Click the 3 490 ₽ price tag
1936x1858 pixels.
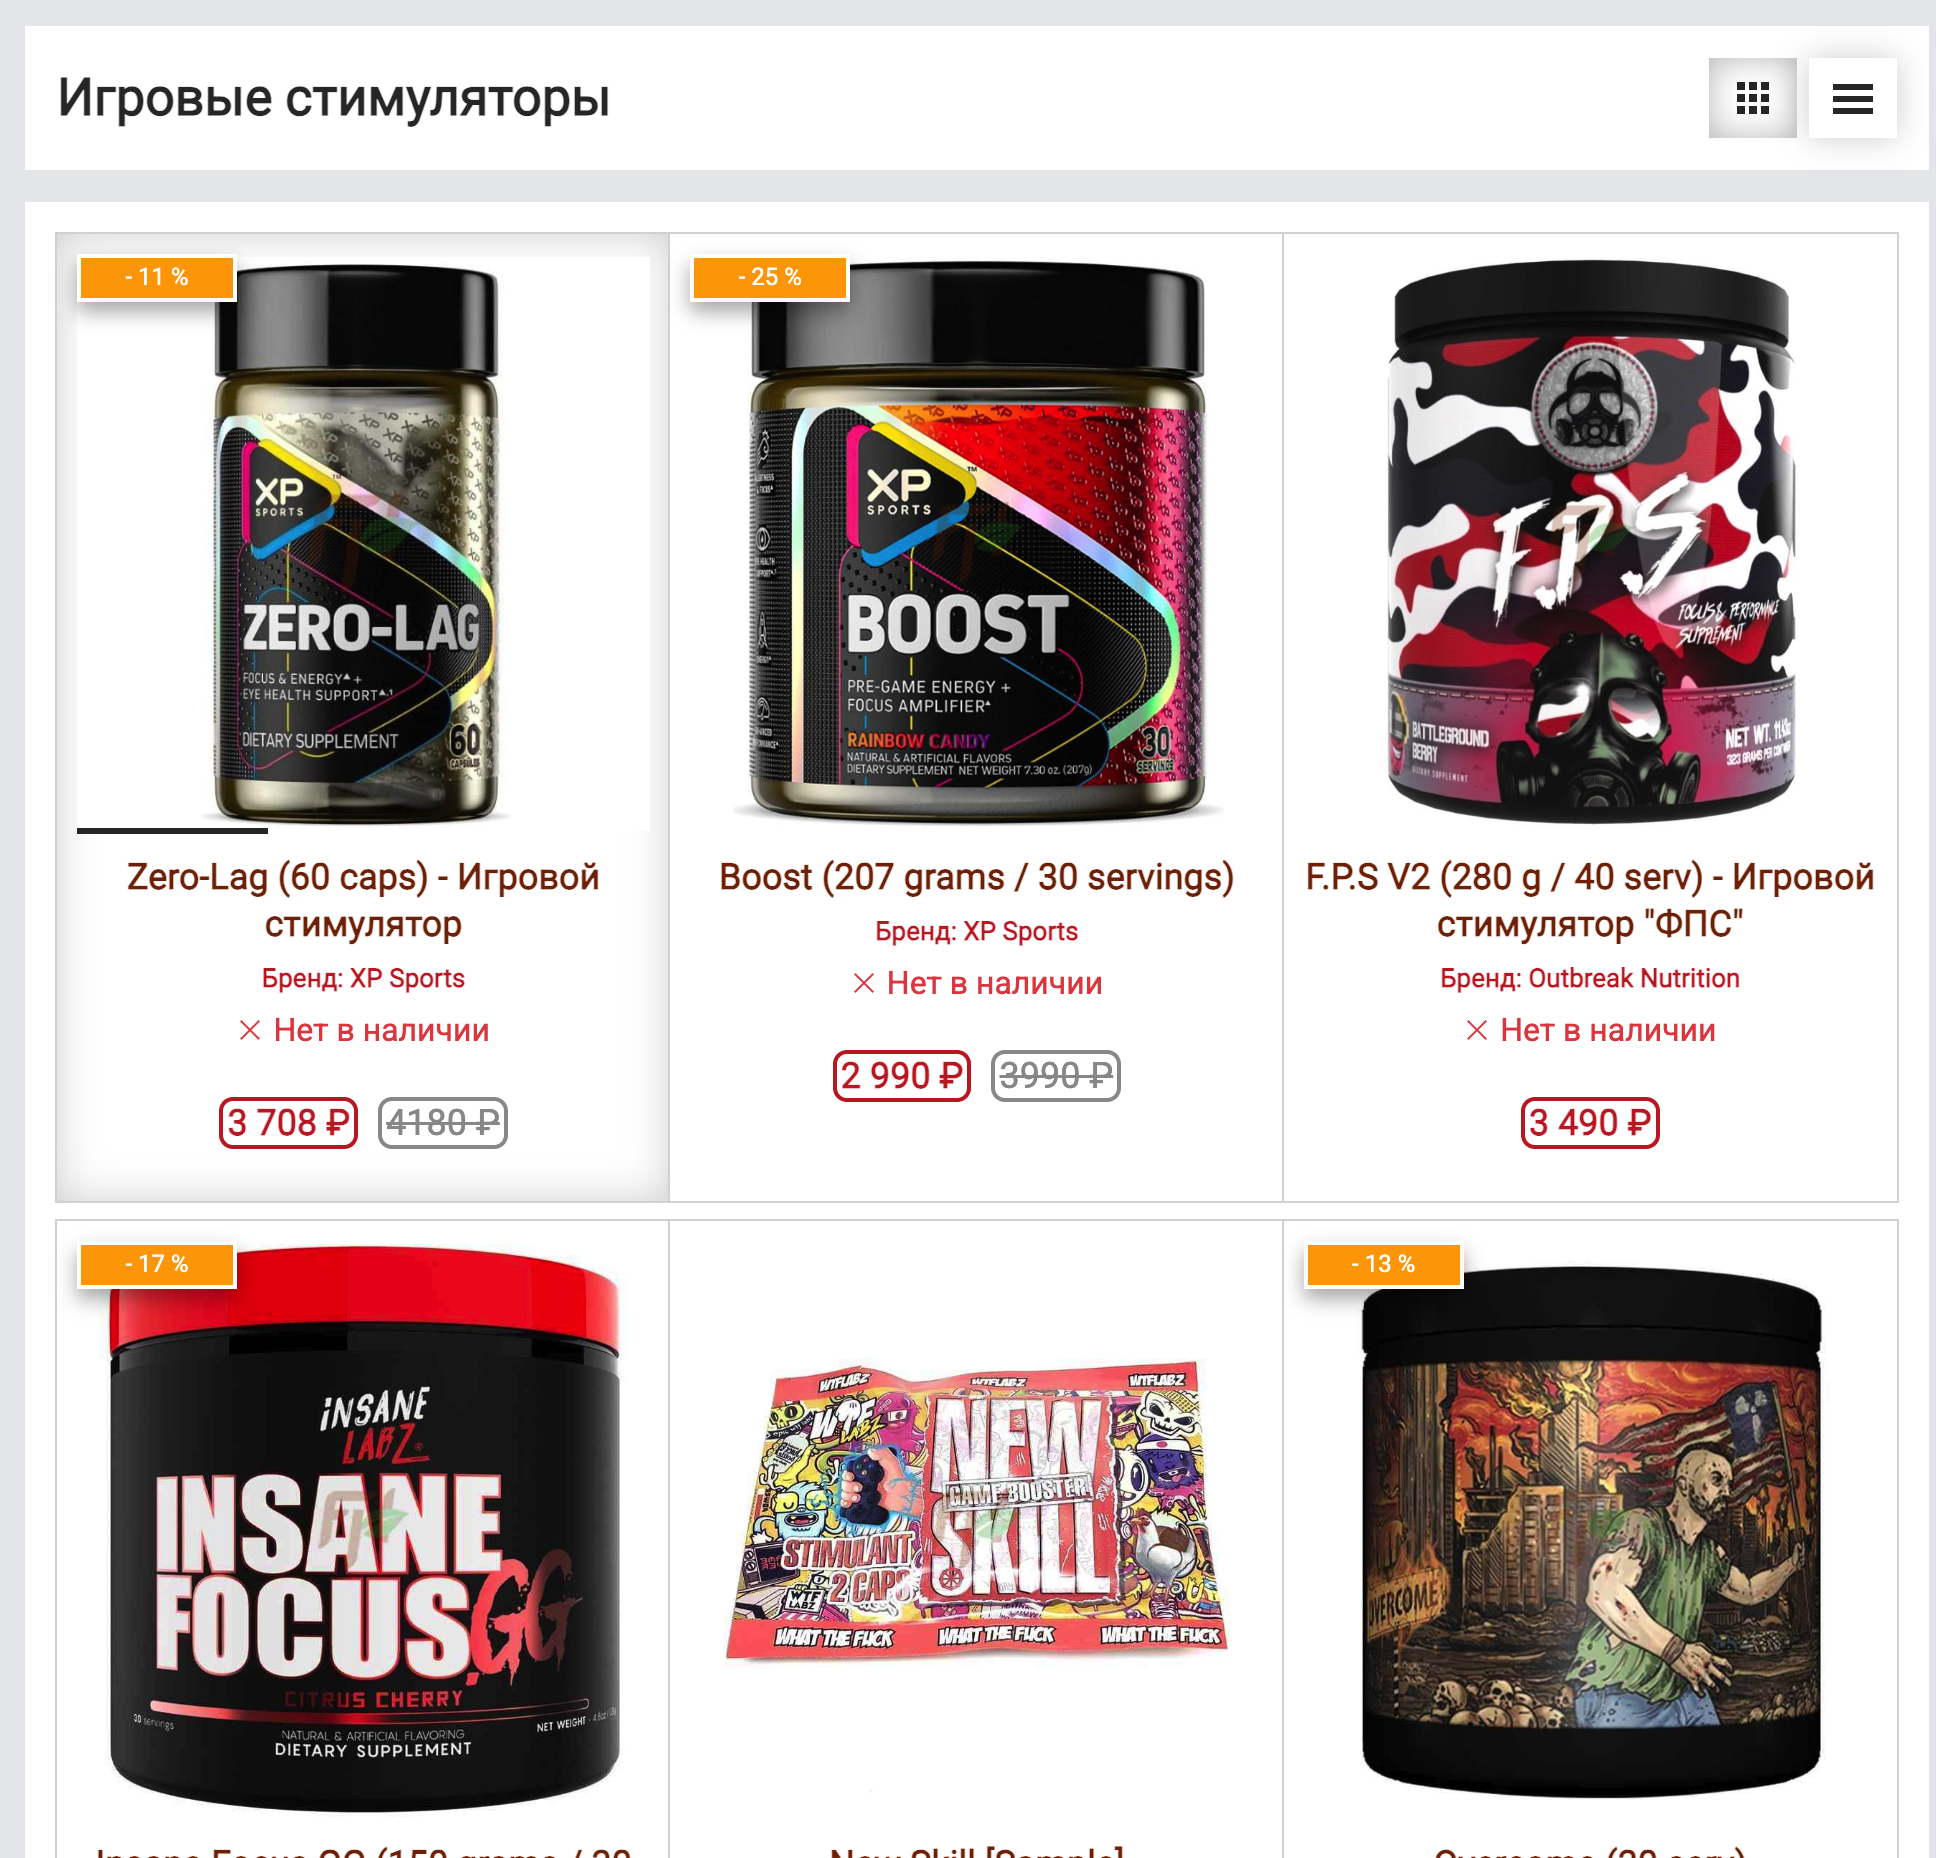(1590, 1123)
